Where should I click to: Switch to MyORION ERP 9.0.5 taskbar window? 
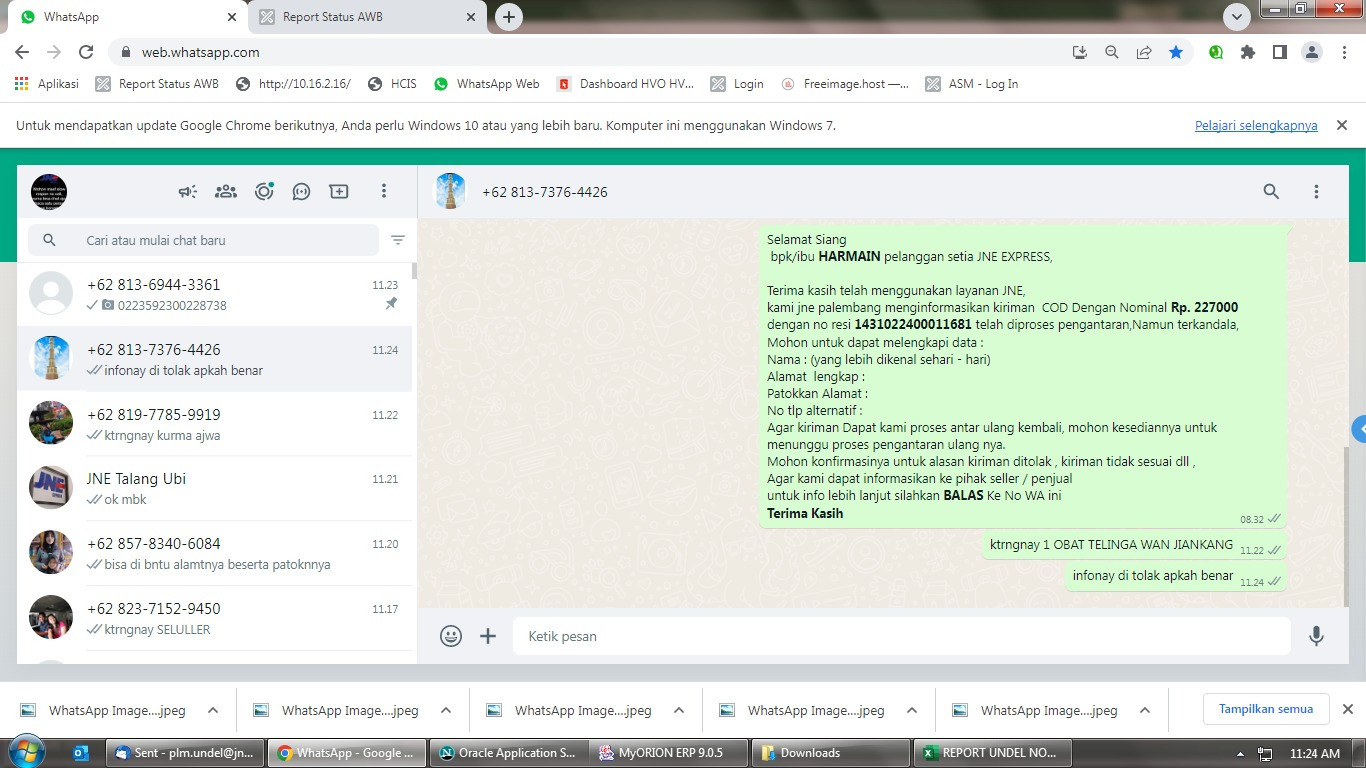click(669, 753)
